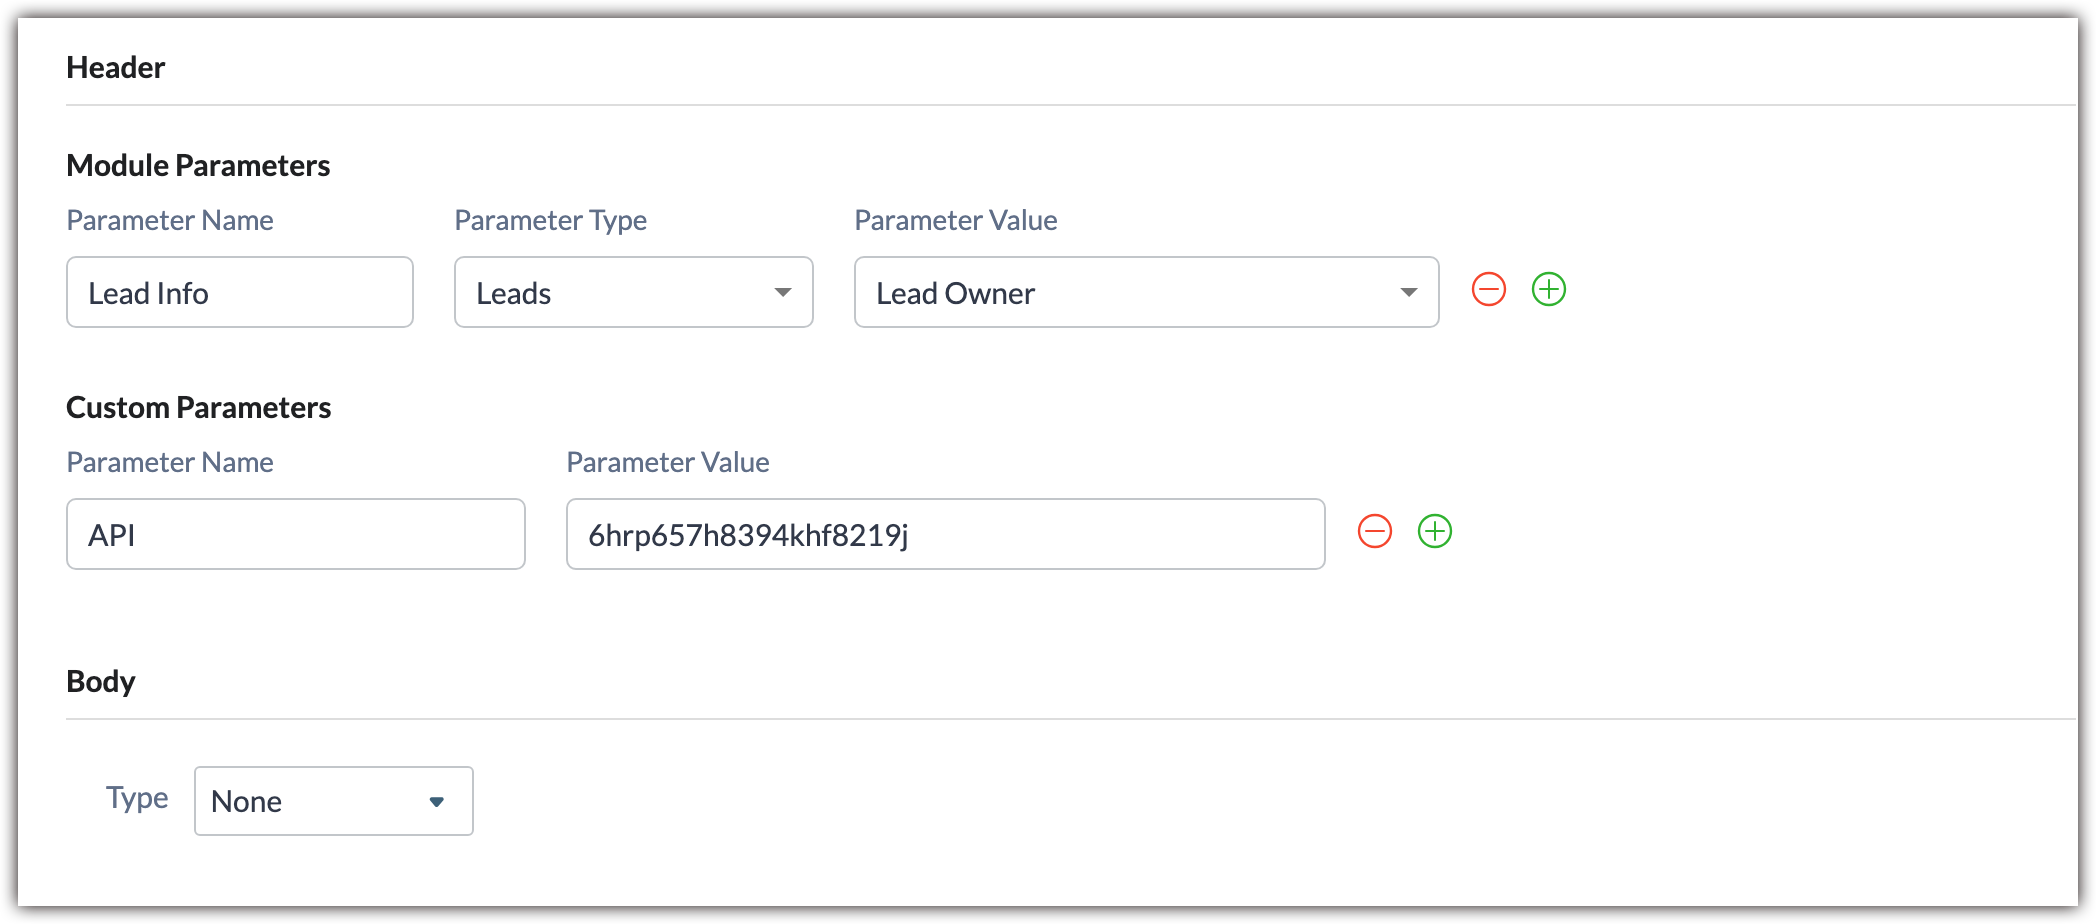Open the Leads parameter type dropdown

(x=633, y=292)
